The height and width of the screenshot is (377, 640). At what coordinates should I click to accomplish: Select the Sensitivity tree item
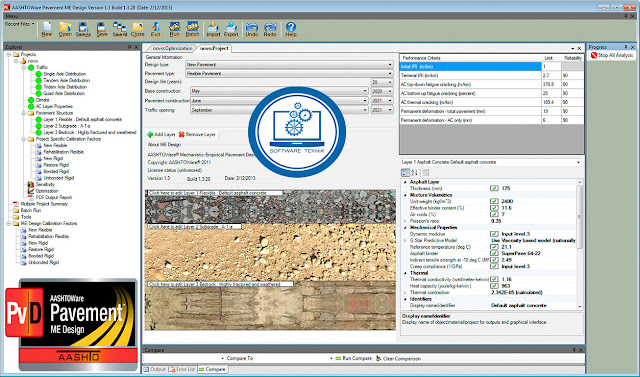click(x=45, y=184)
